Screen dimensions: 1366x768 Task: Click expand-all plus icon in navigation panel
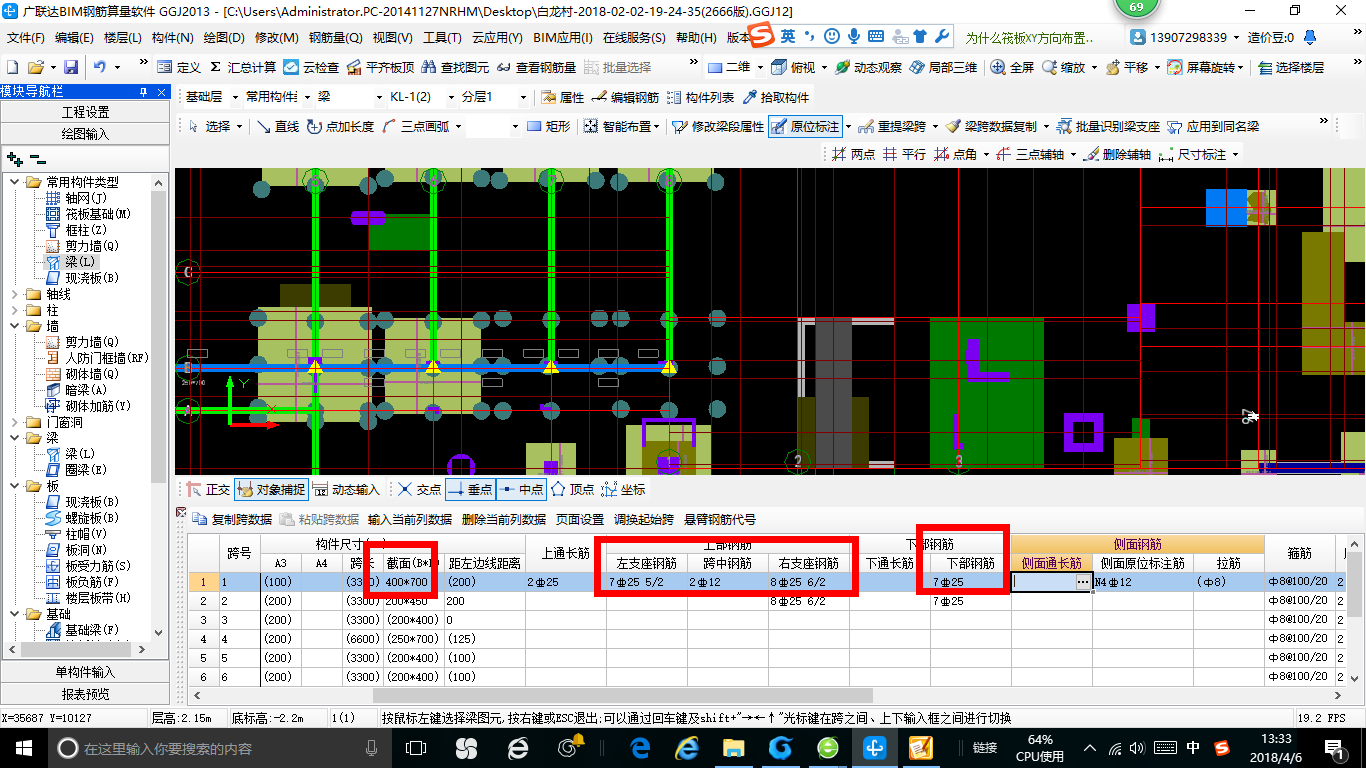tap(15, 159)
